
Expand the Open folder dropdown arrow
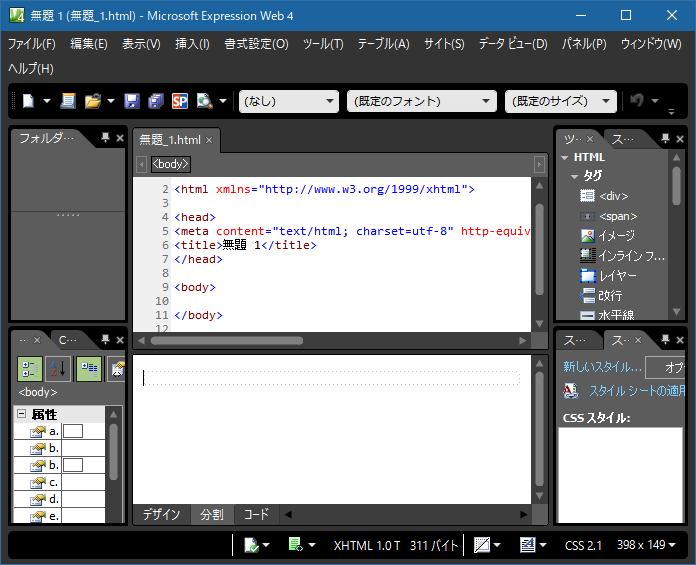111,101
